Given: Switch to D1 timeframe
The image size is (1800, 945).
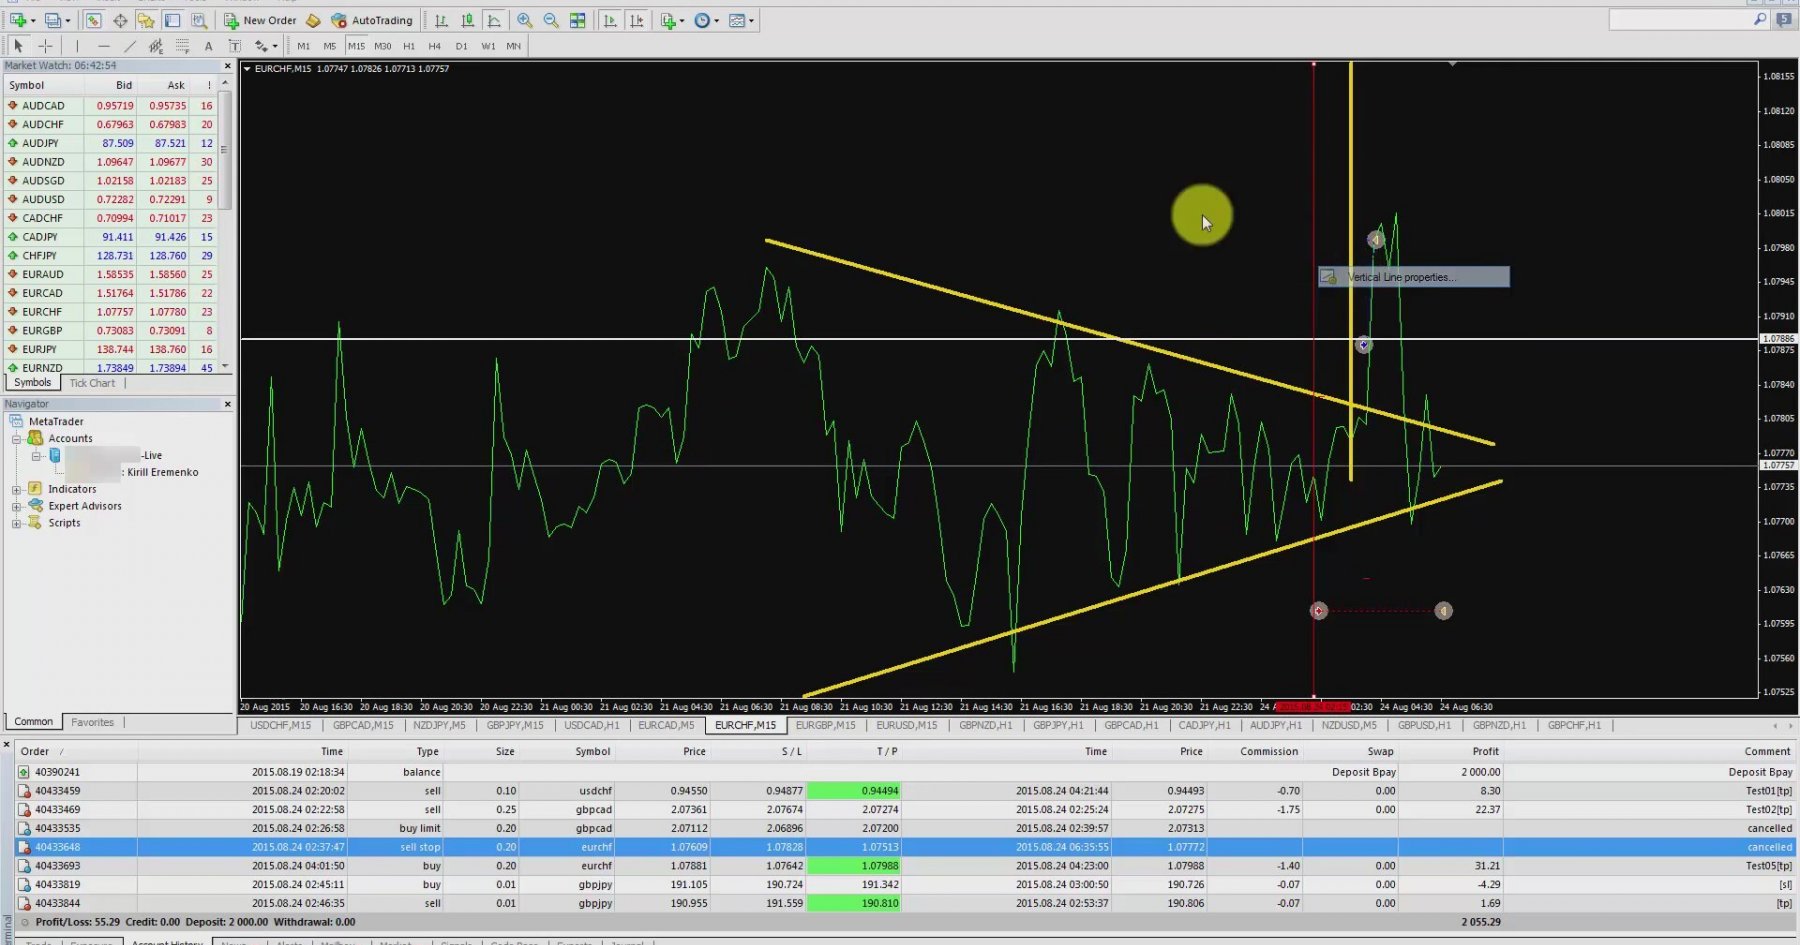Looking at the screenshot, I should 461,46.
